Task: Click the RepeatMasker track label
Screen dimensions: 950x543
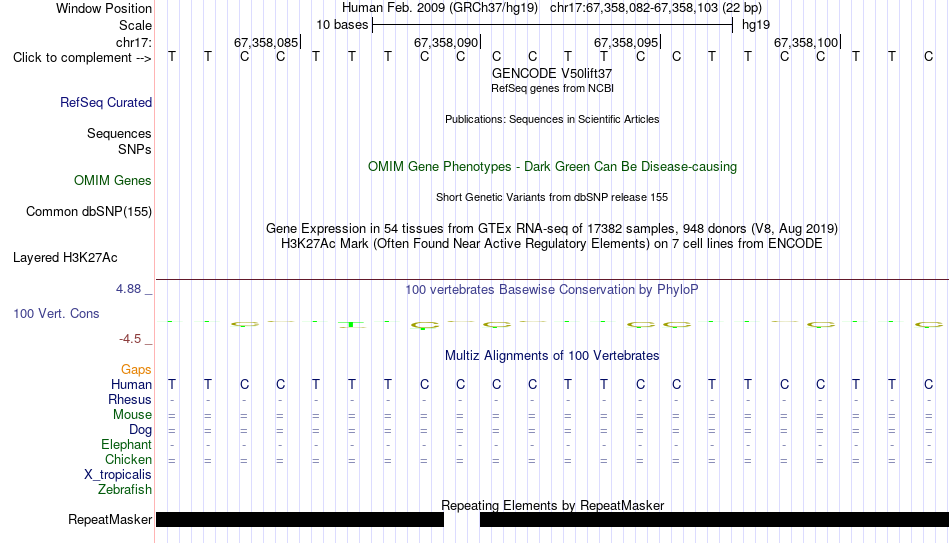Action: (110, 519)
